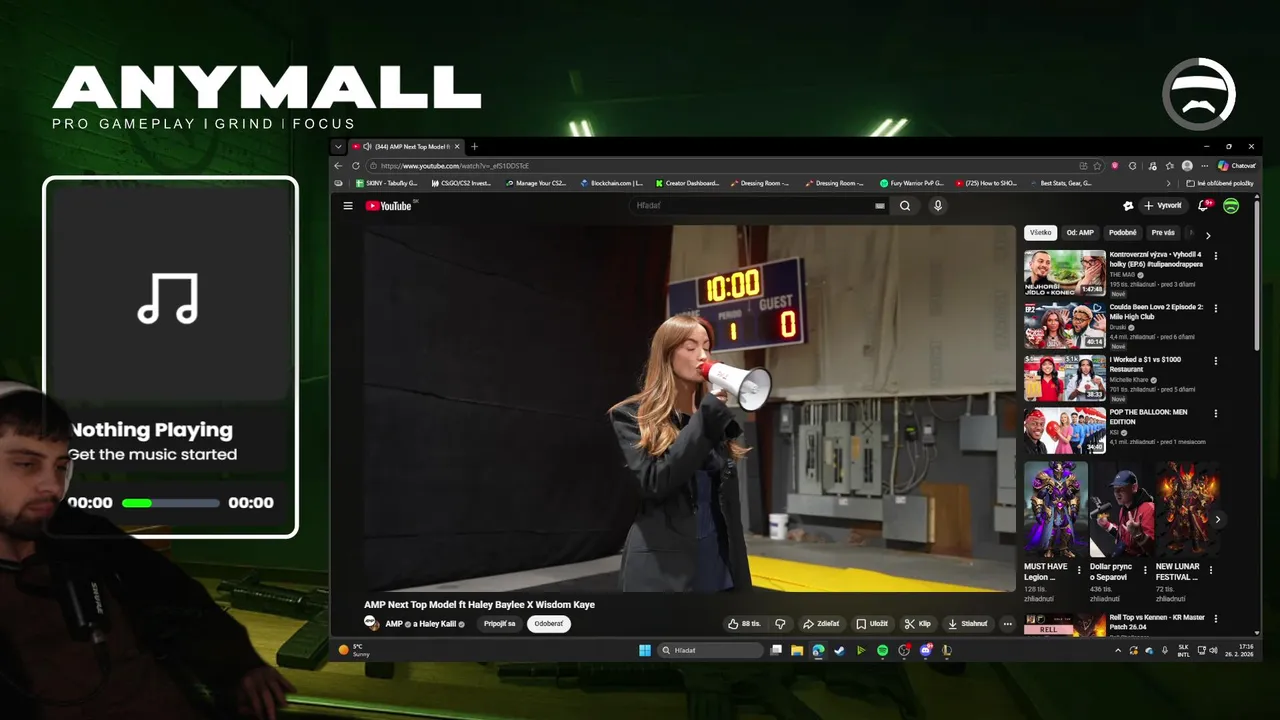Image resolution: width=1280 pixels, height=720 pixels.
Task: Click the Uložiť save button
Action: coord(872,624)
